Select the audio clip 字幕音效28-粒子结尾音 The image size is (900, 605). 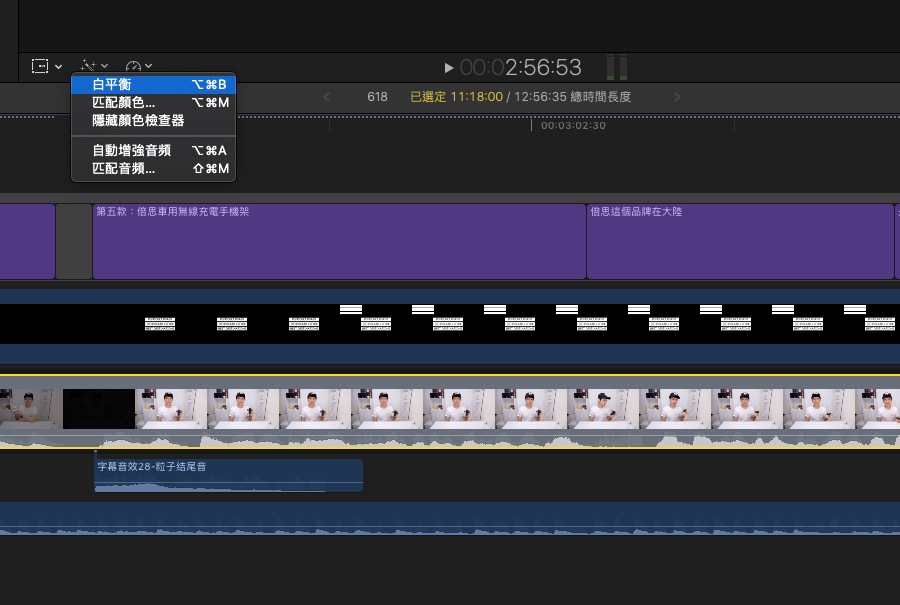tap(228, 474)
